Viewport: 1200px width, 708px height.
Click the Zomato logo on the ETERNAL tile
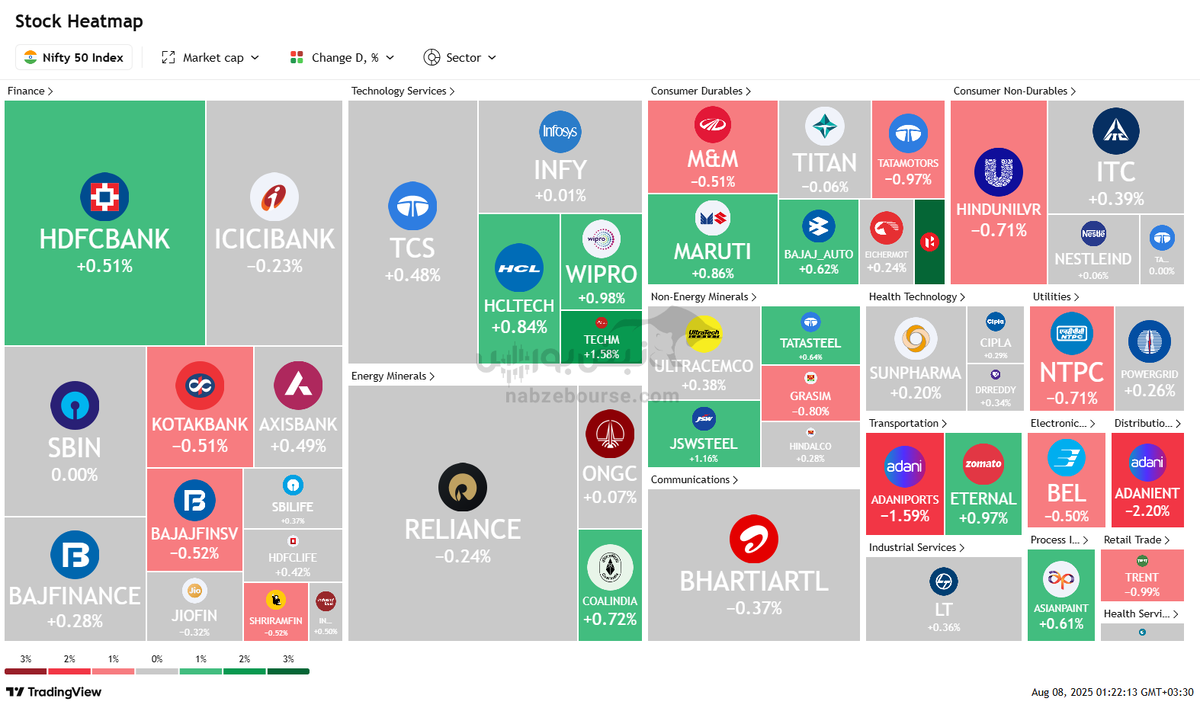tap(982, 465)
